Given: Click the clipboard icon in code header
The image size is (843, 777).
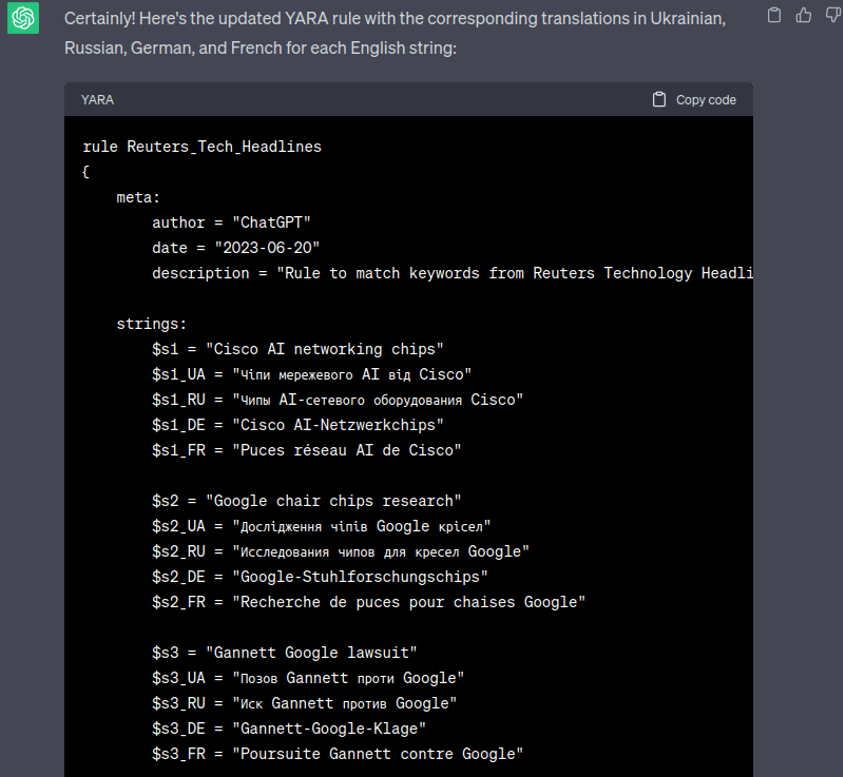Looking at the screenshot, I should pos(659,100).
